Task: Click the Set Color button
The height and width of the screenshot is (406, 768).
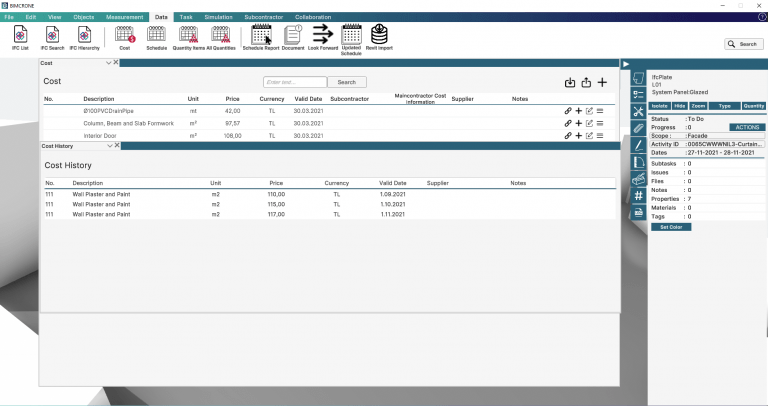Action: [x=670, y=227]
